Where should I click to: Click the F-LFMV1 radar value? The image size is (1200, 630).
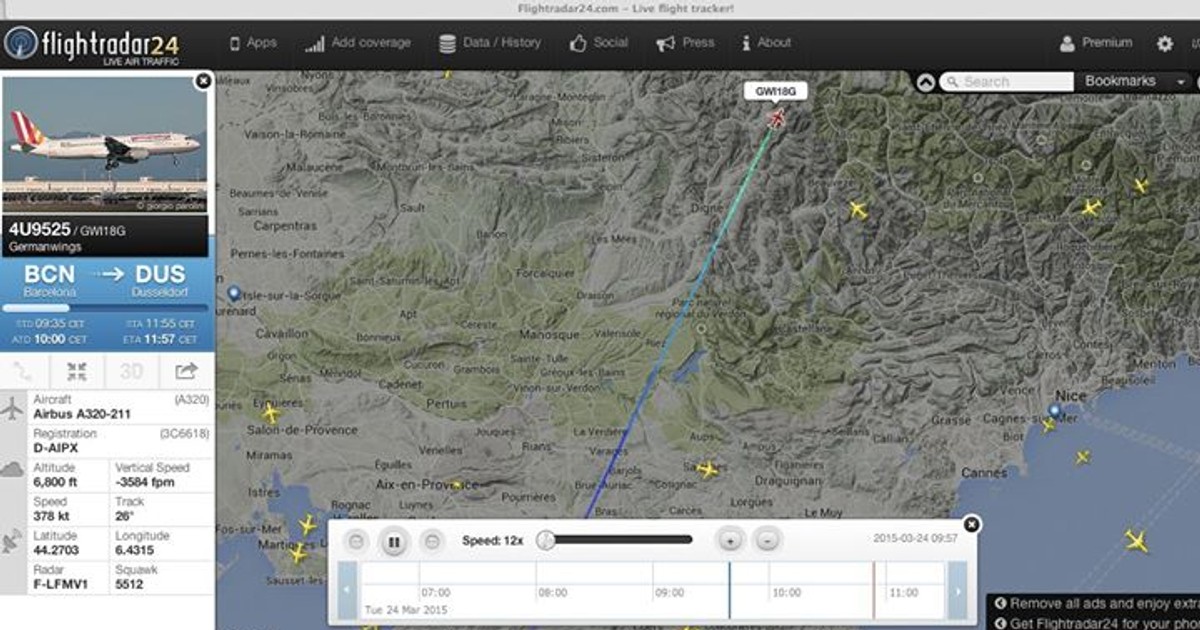59,584
